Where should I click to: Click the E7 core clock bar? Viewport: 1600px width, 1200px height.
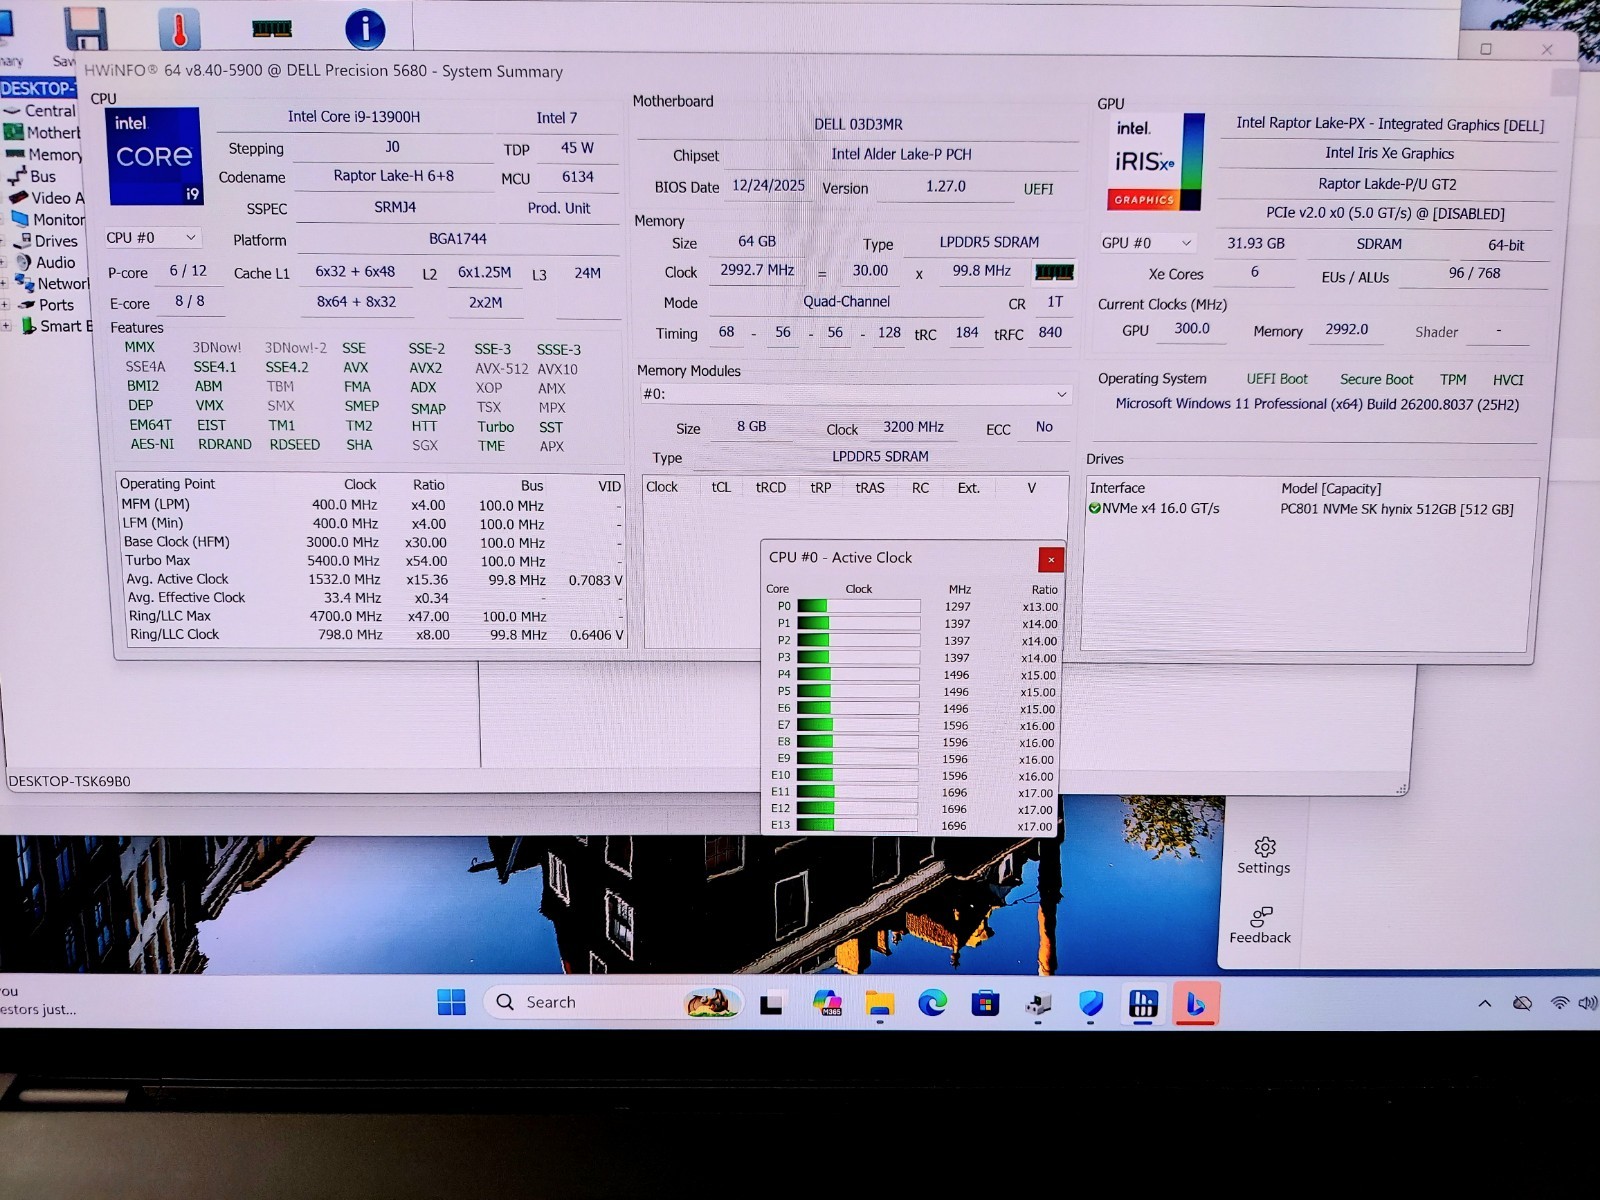point(858,725)
